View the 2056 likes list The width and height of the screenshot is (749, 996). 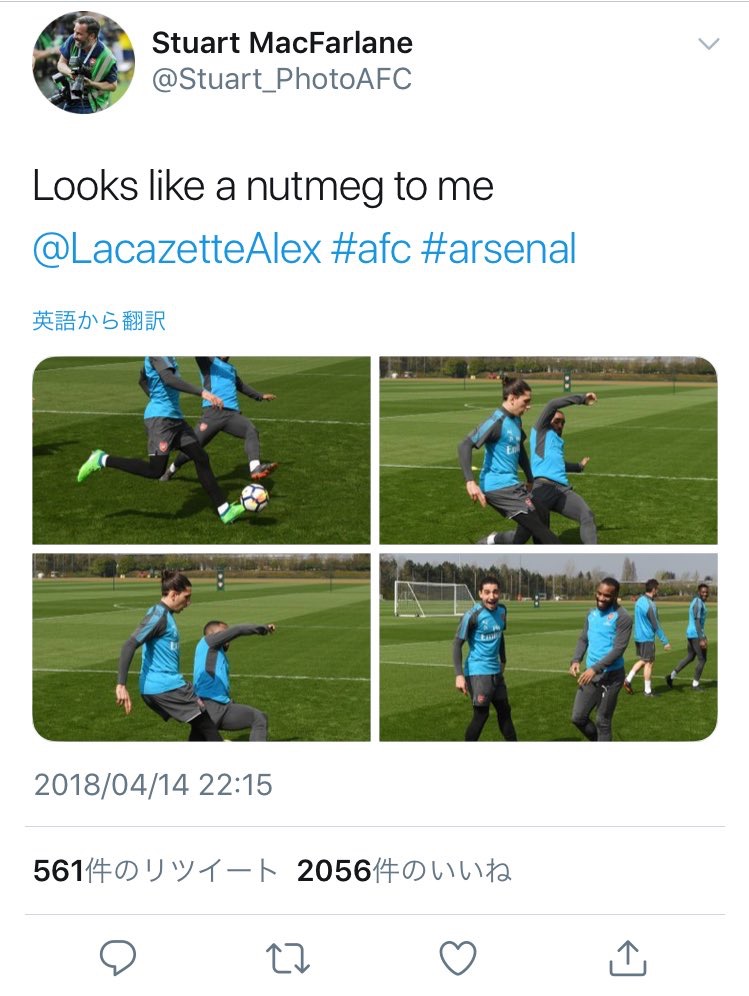[x=404, y=871]
